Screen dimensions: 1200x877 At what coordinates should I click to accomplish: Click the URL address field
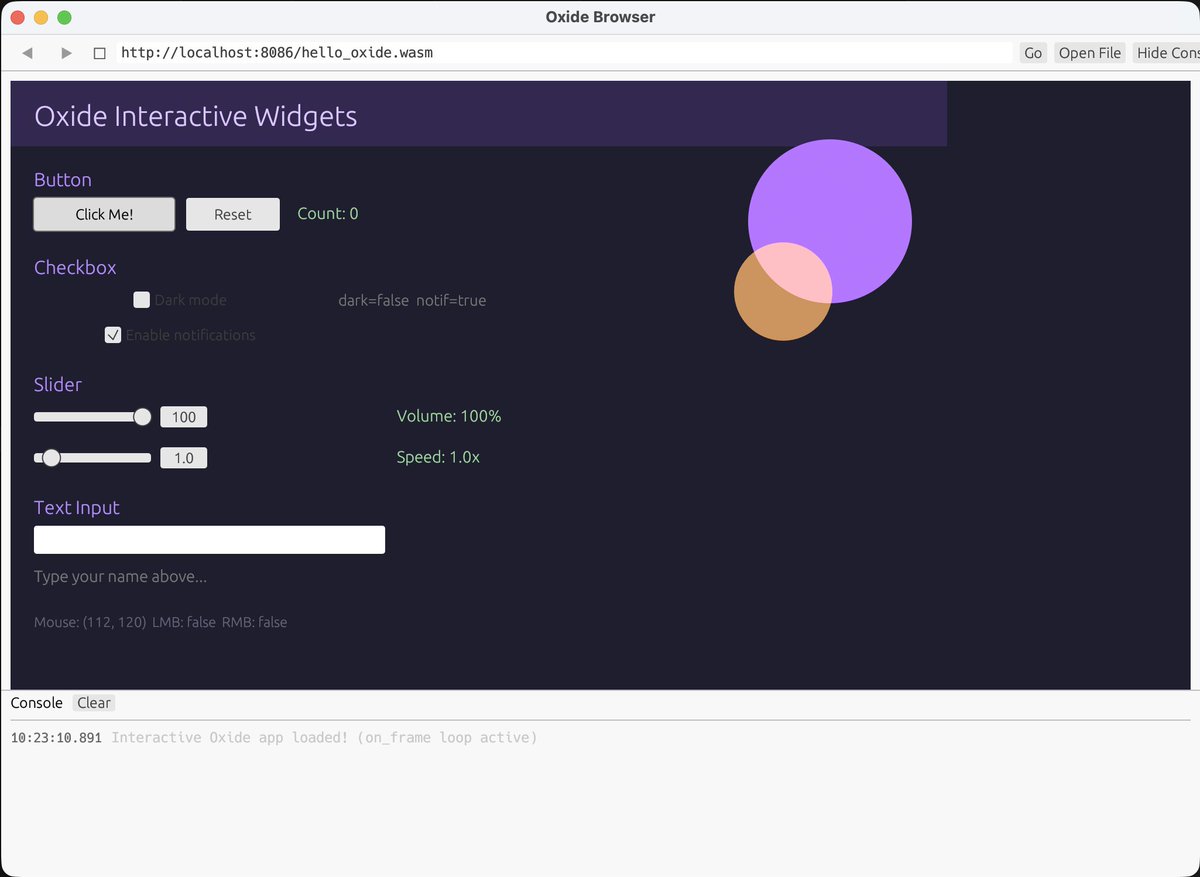[x=565, y=53]
